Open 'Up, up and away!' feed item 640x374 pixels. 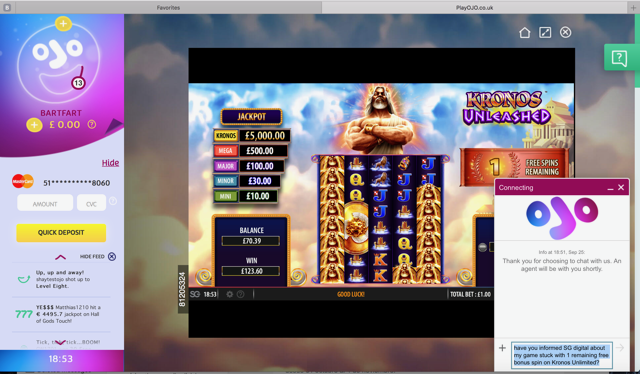tap(61, 279)
